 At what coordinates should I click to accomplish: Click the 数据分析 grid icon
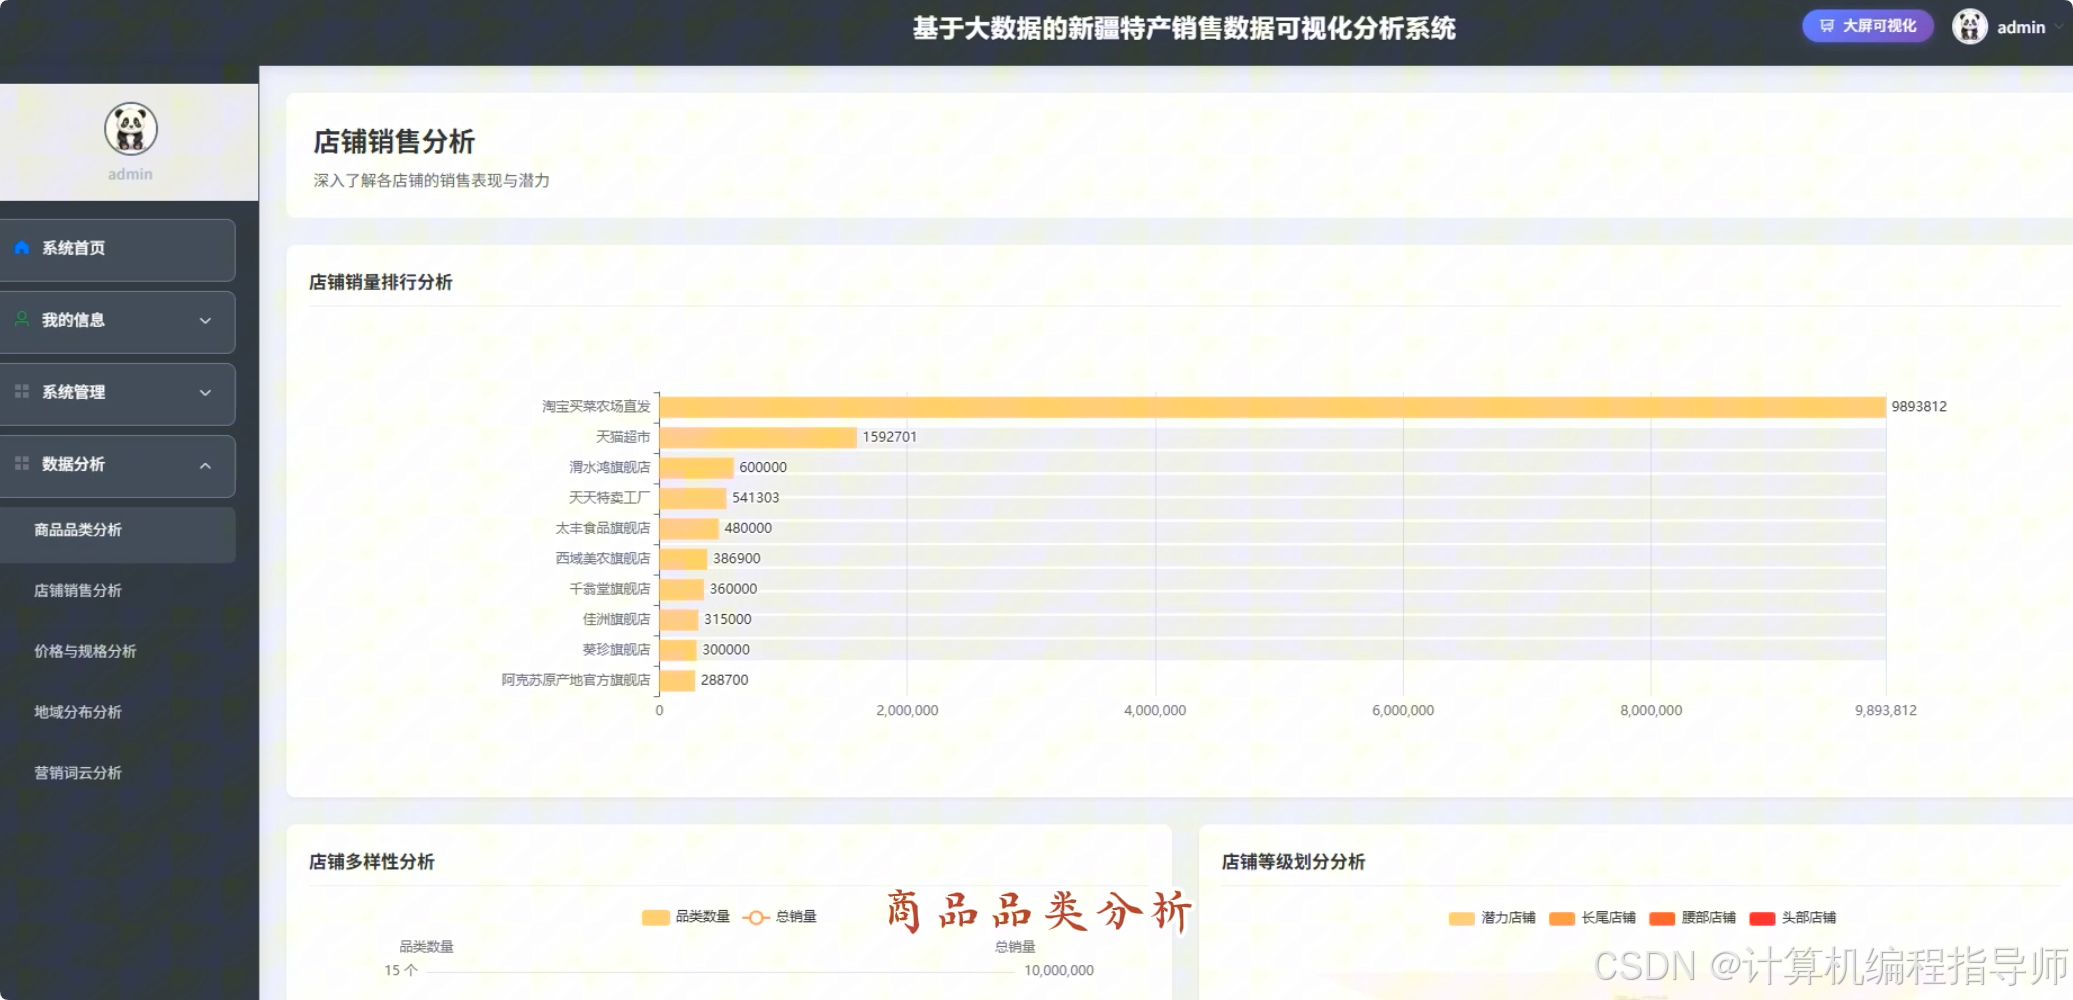21,464
